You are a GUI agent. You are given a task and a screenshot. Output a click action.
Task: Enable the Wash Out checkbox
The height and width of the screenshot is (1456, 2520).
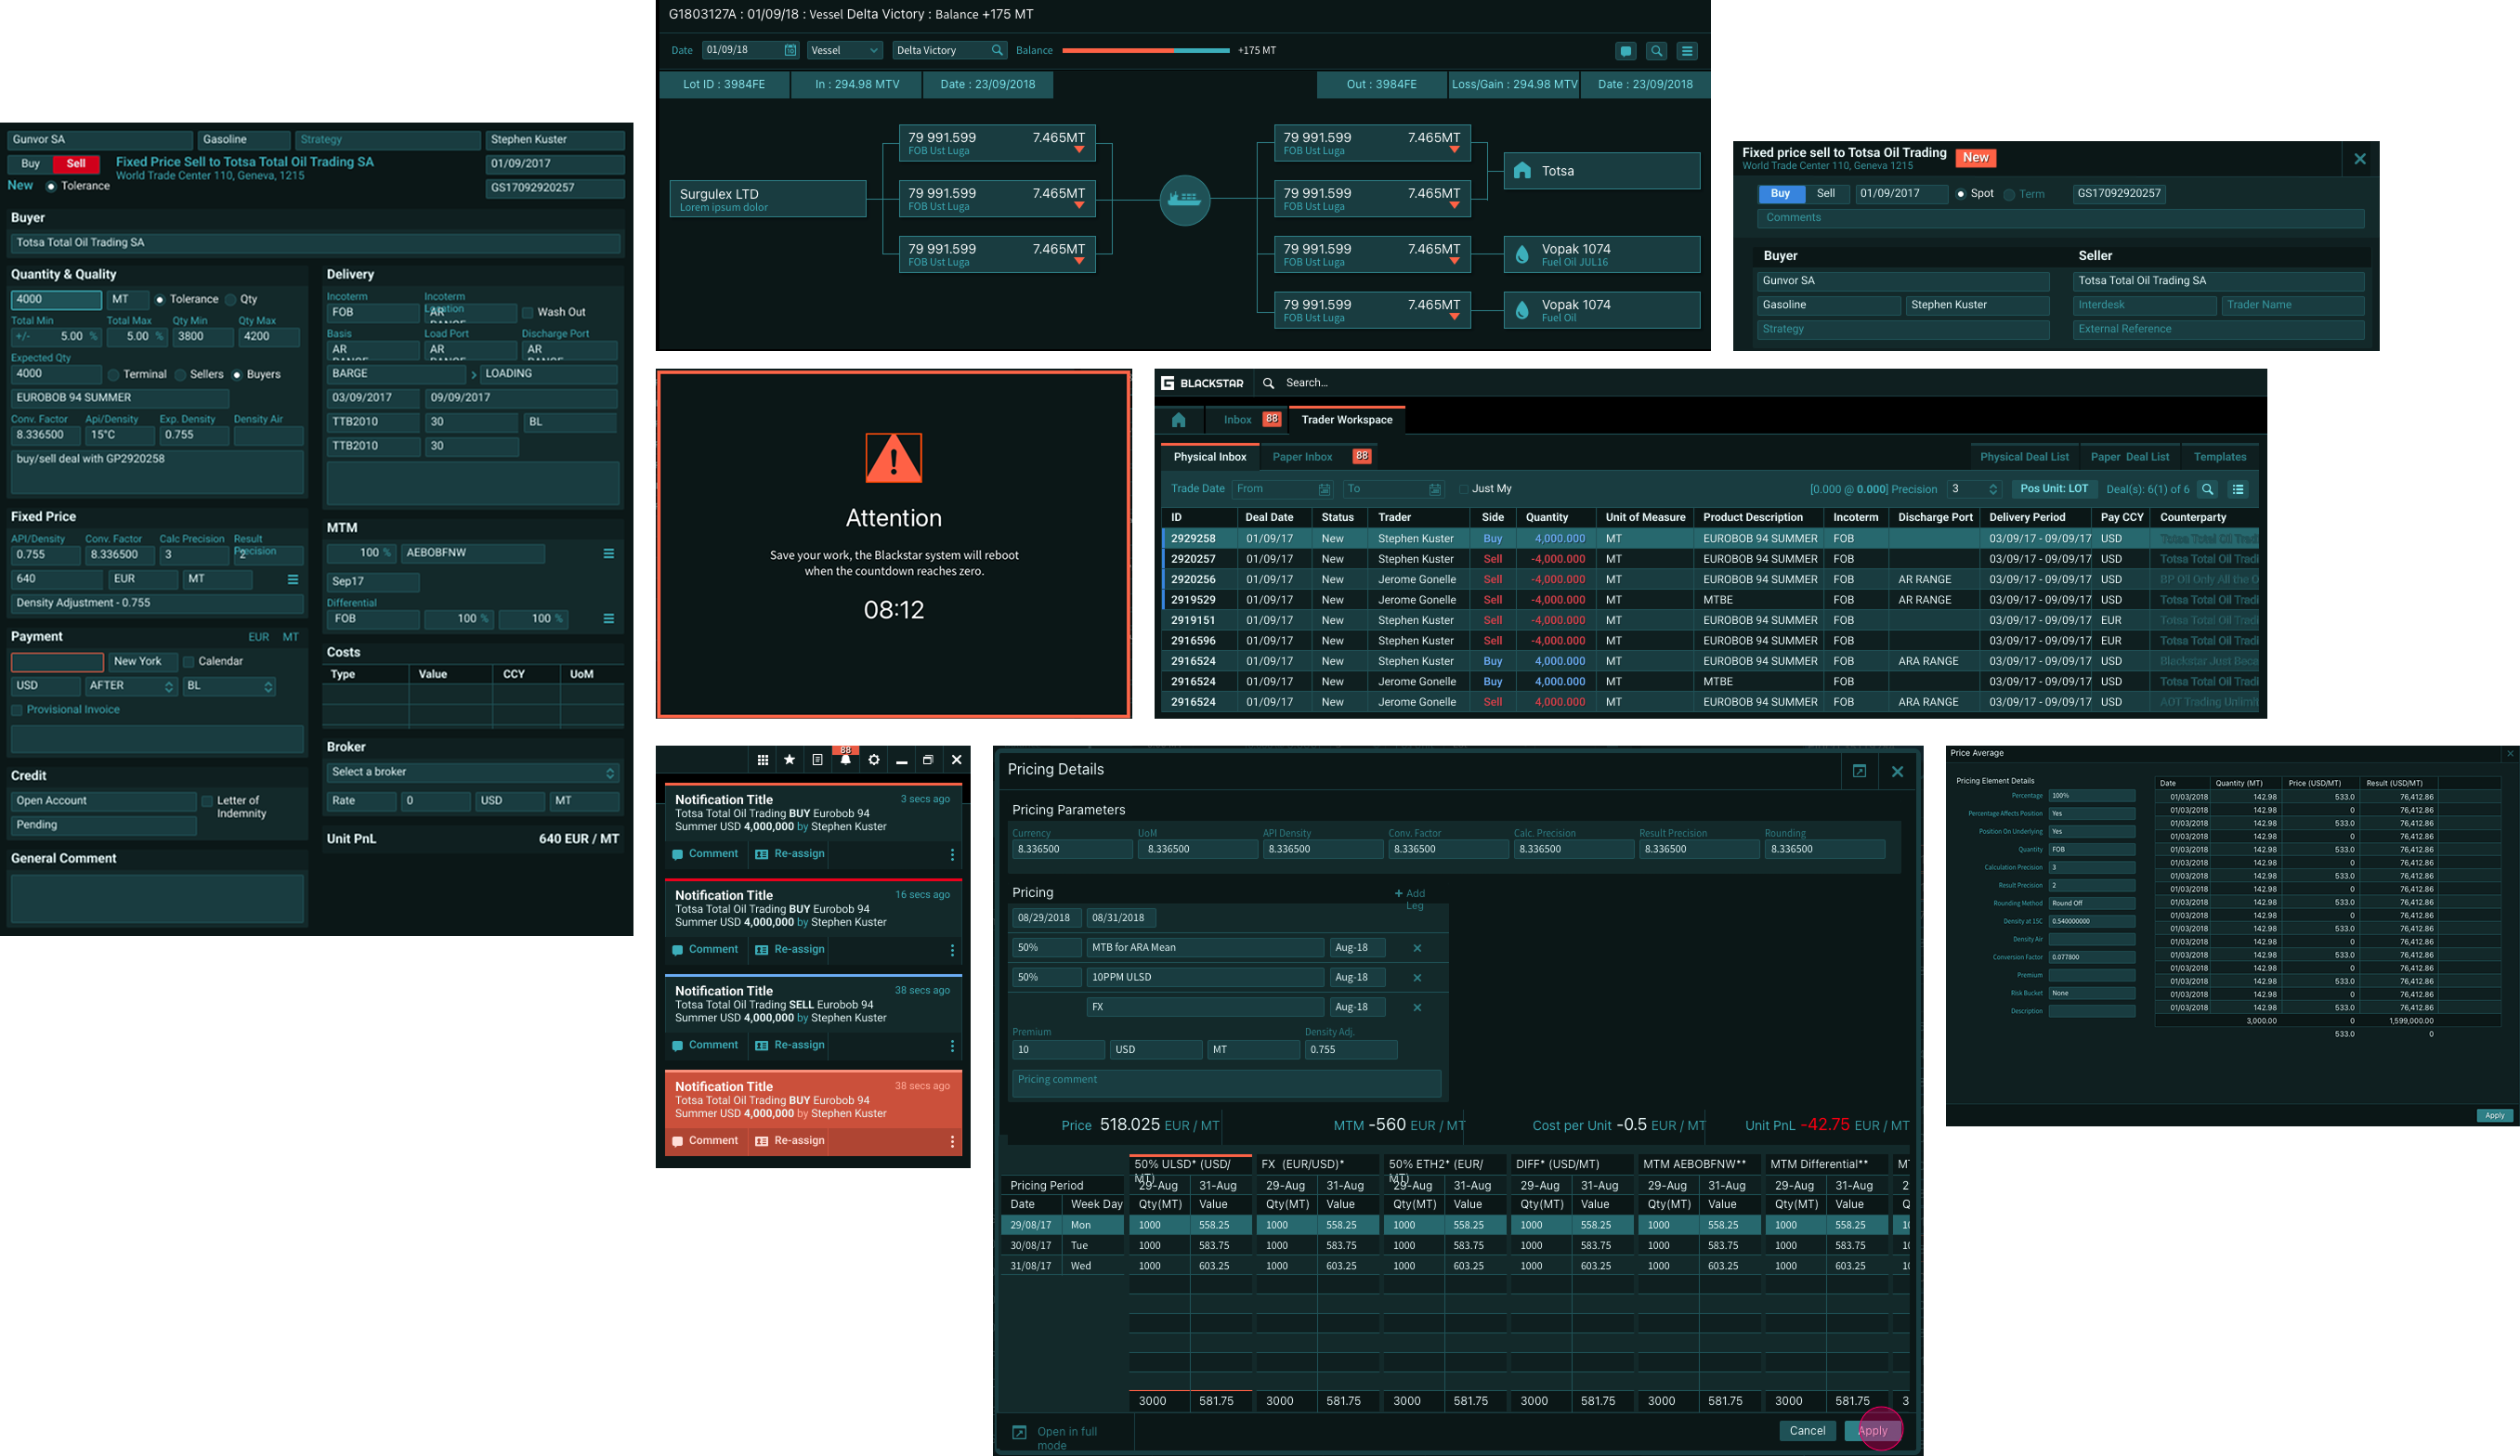(x=528, y=313)
